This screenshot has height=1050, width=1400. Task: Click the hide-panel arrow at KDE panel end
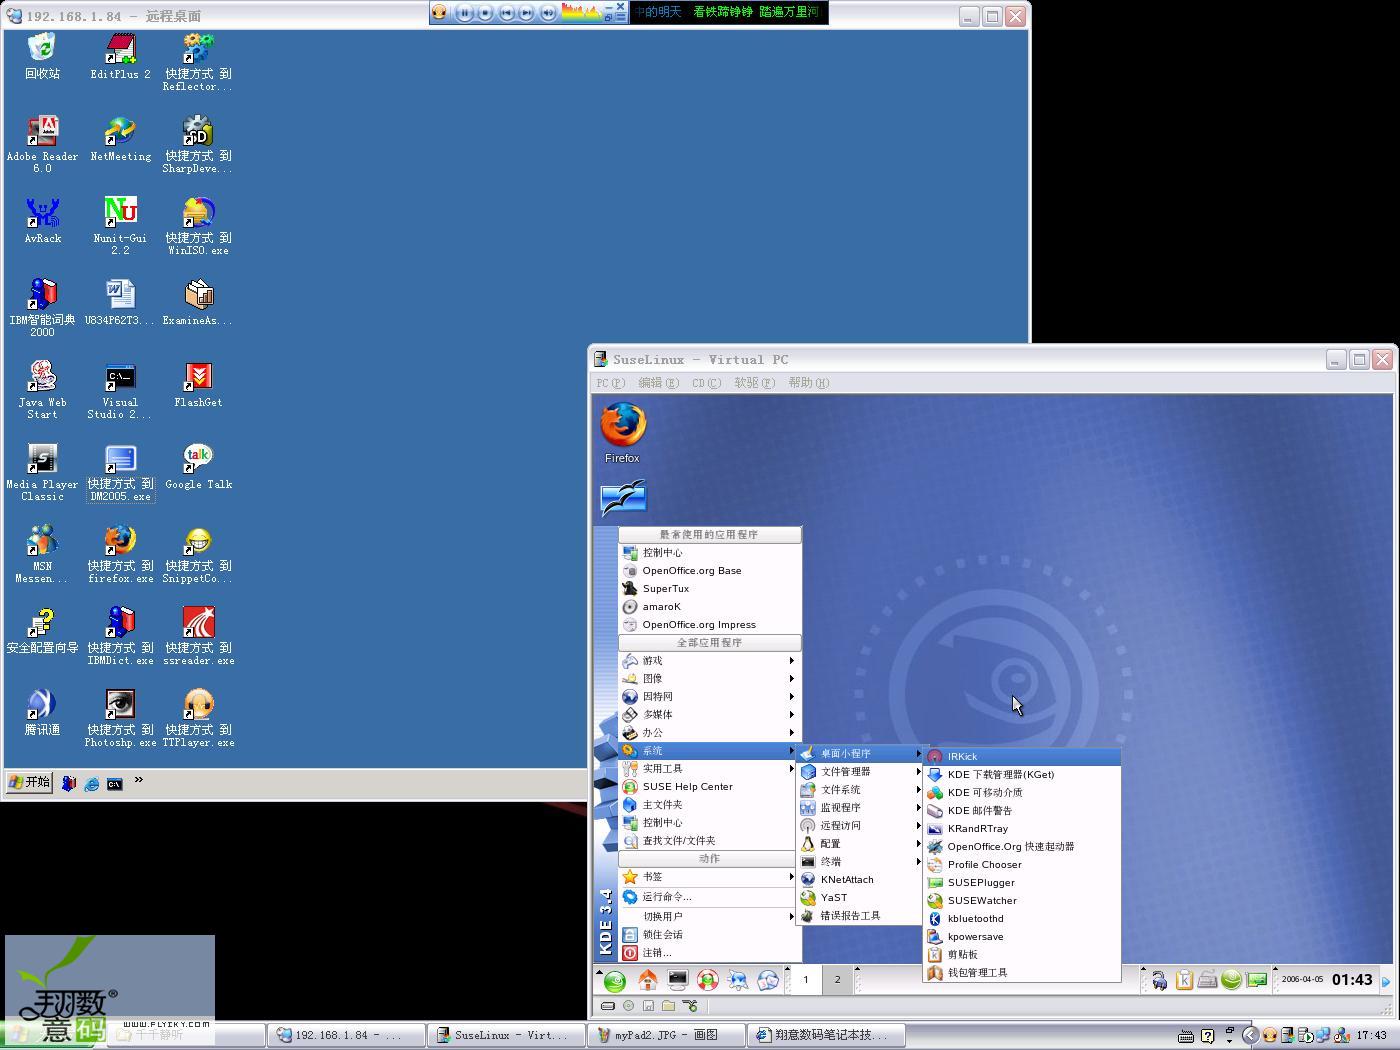coord(1386,981)
